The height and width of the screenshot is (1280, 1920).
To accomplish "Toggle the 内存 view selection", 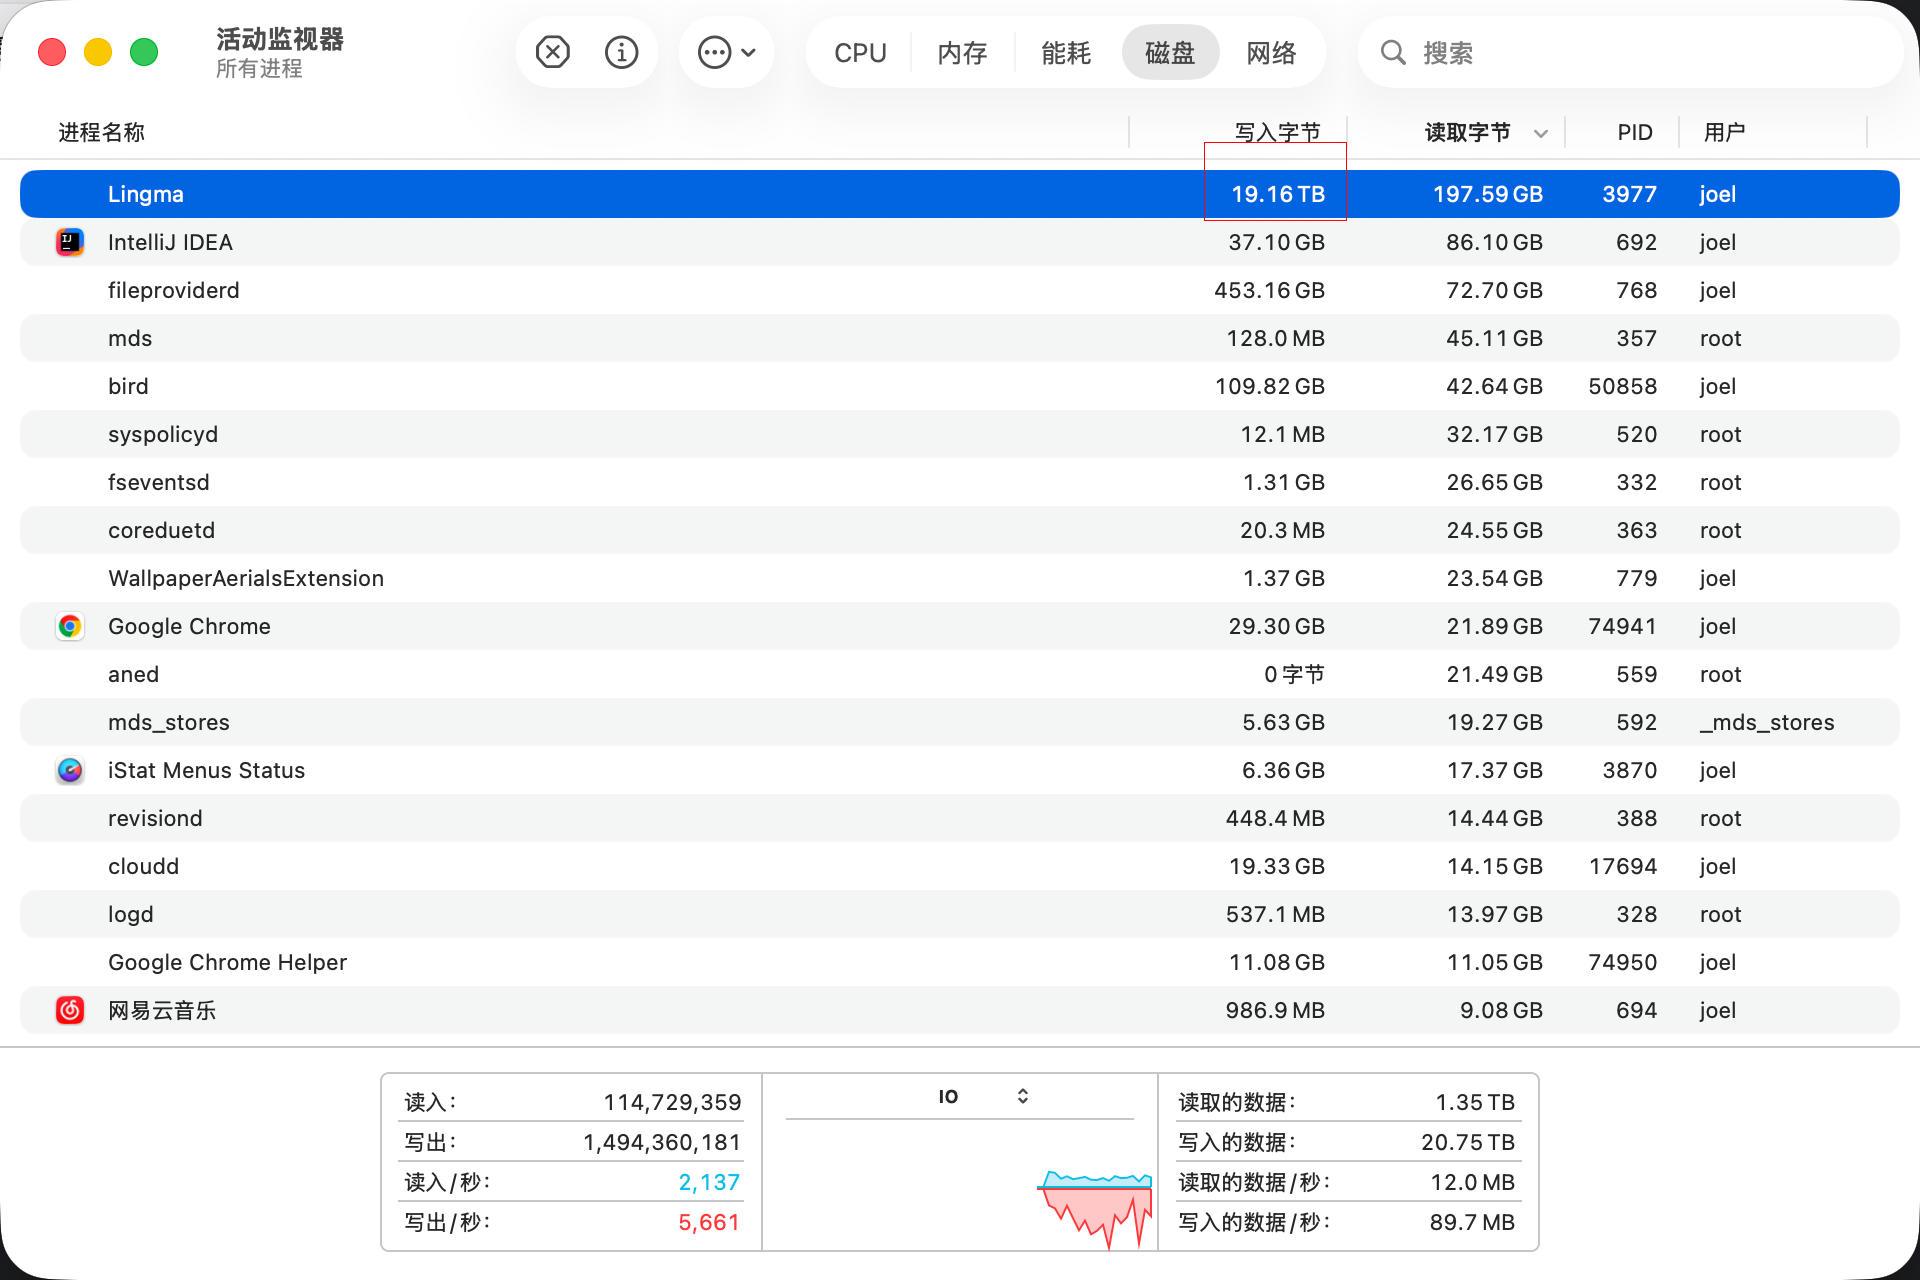I will click(x=962, y=52).
